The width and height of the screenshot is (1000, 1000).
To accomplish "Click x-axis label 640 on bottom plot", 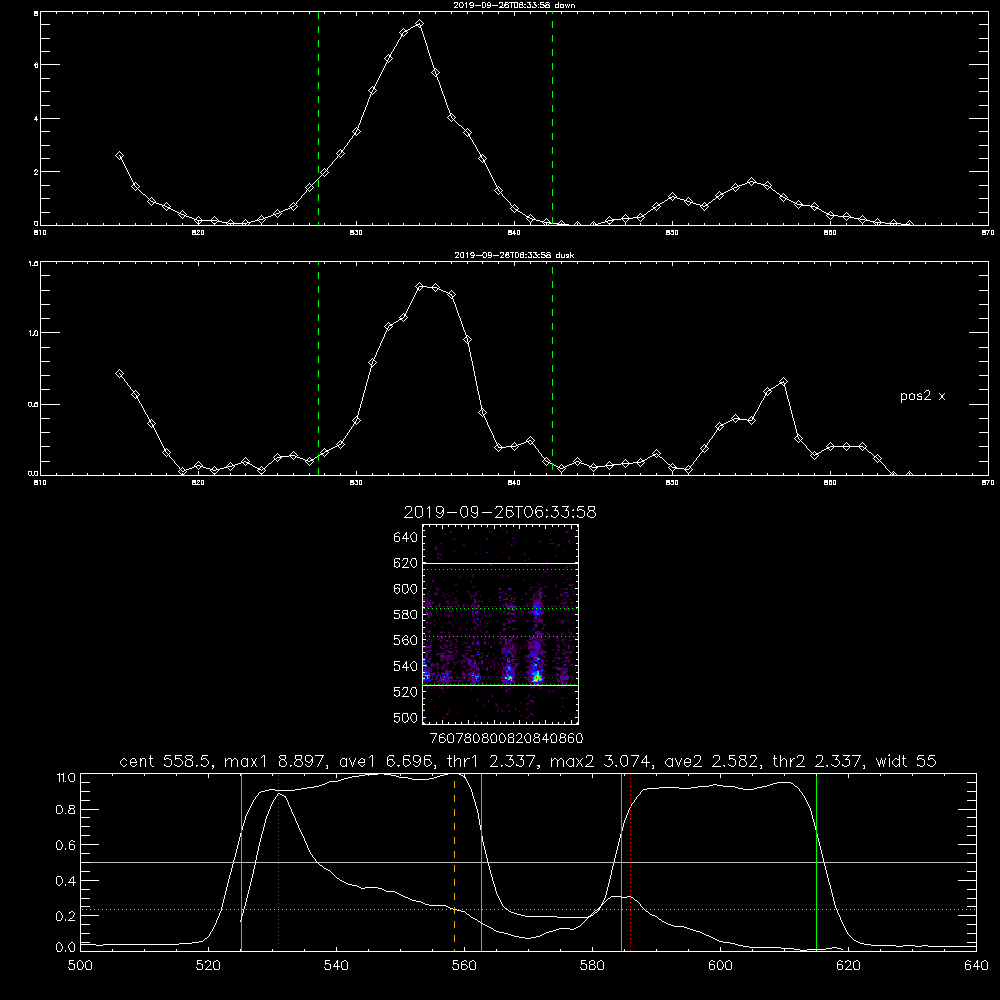I will (x=976, y=966).
